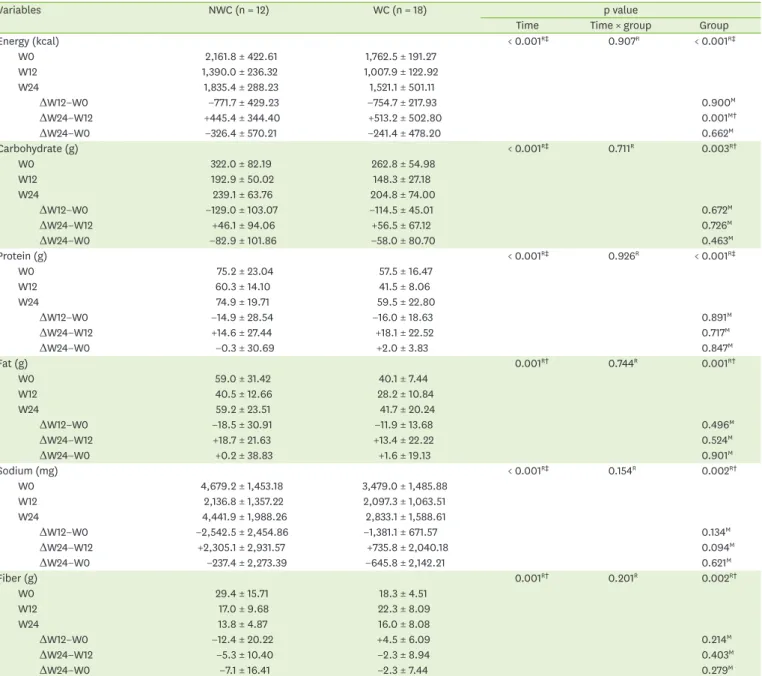This screenshot has height=676, width=762.
Task: Select value 239.1 ± 63.76
Action: 242,195
